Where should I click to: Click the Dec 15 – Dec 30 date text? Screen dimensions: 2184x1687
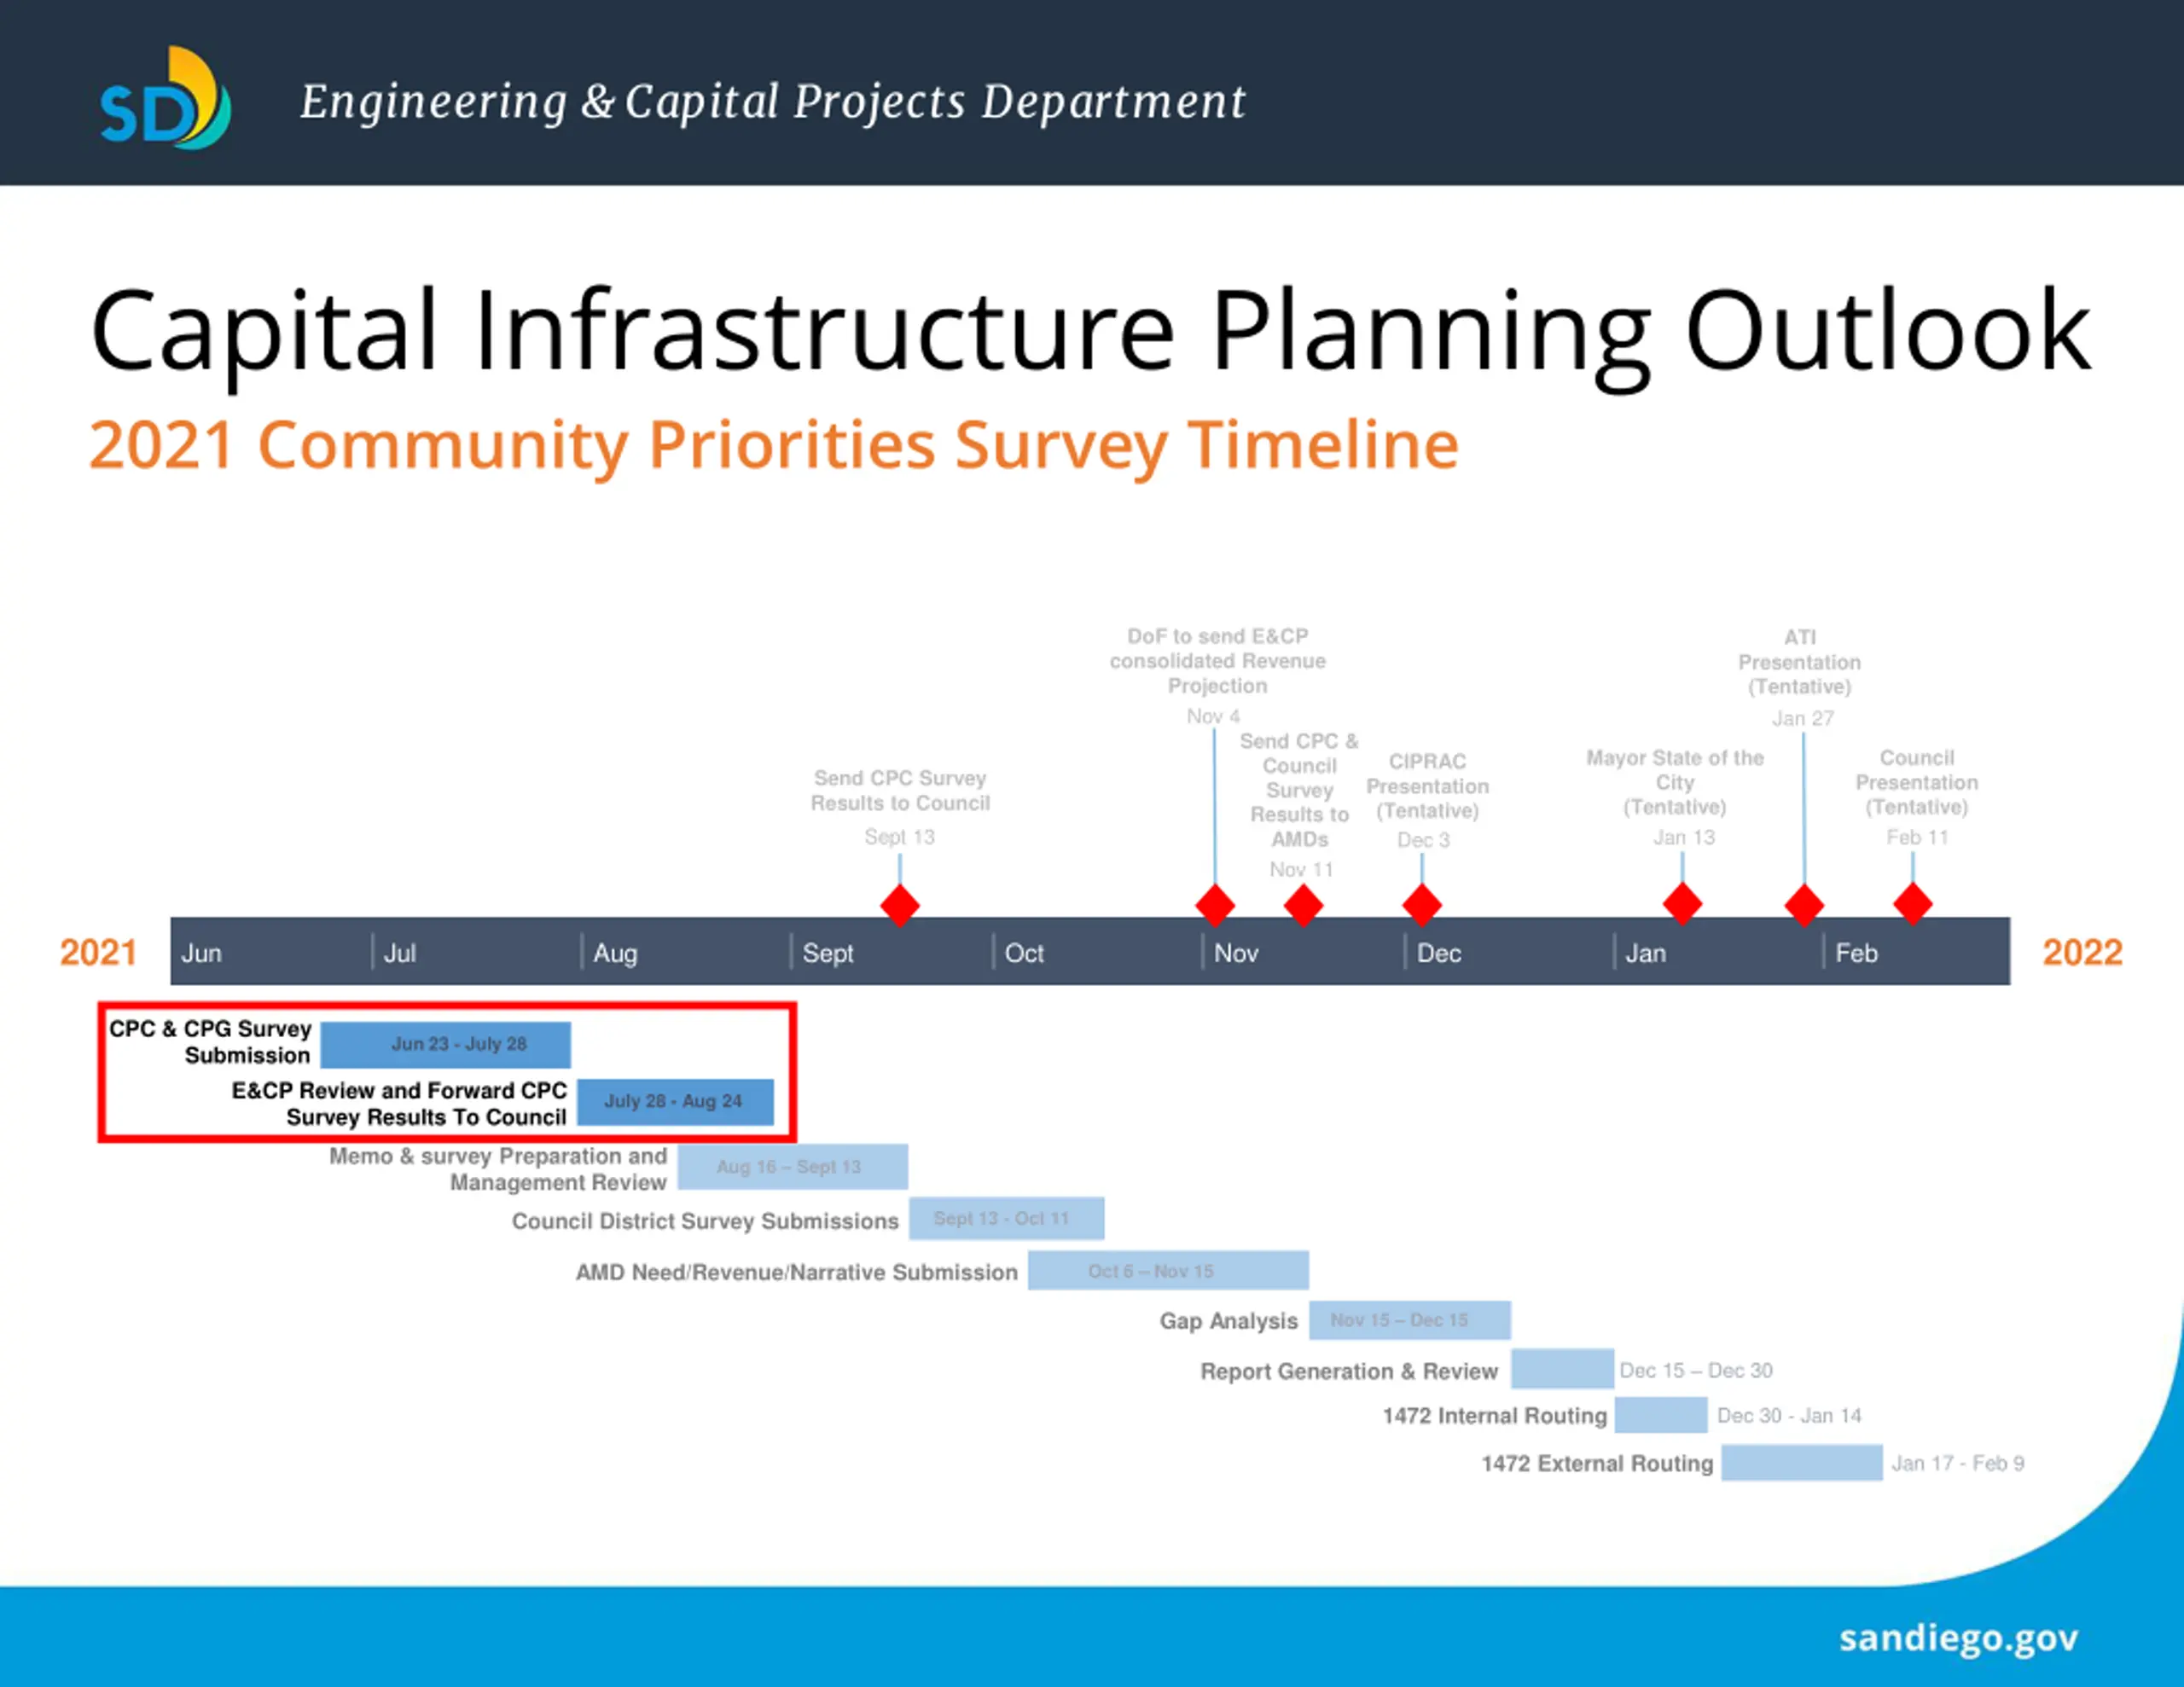tap(1696, 1370)
